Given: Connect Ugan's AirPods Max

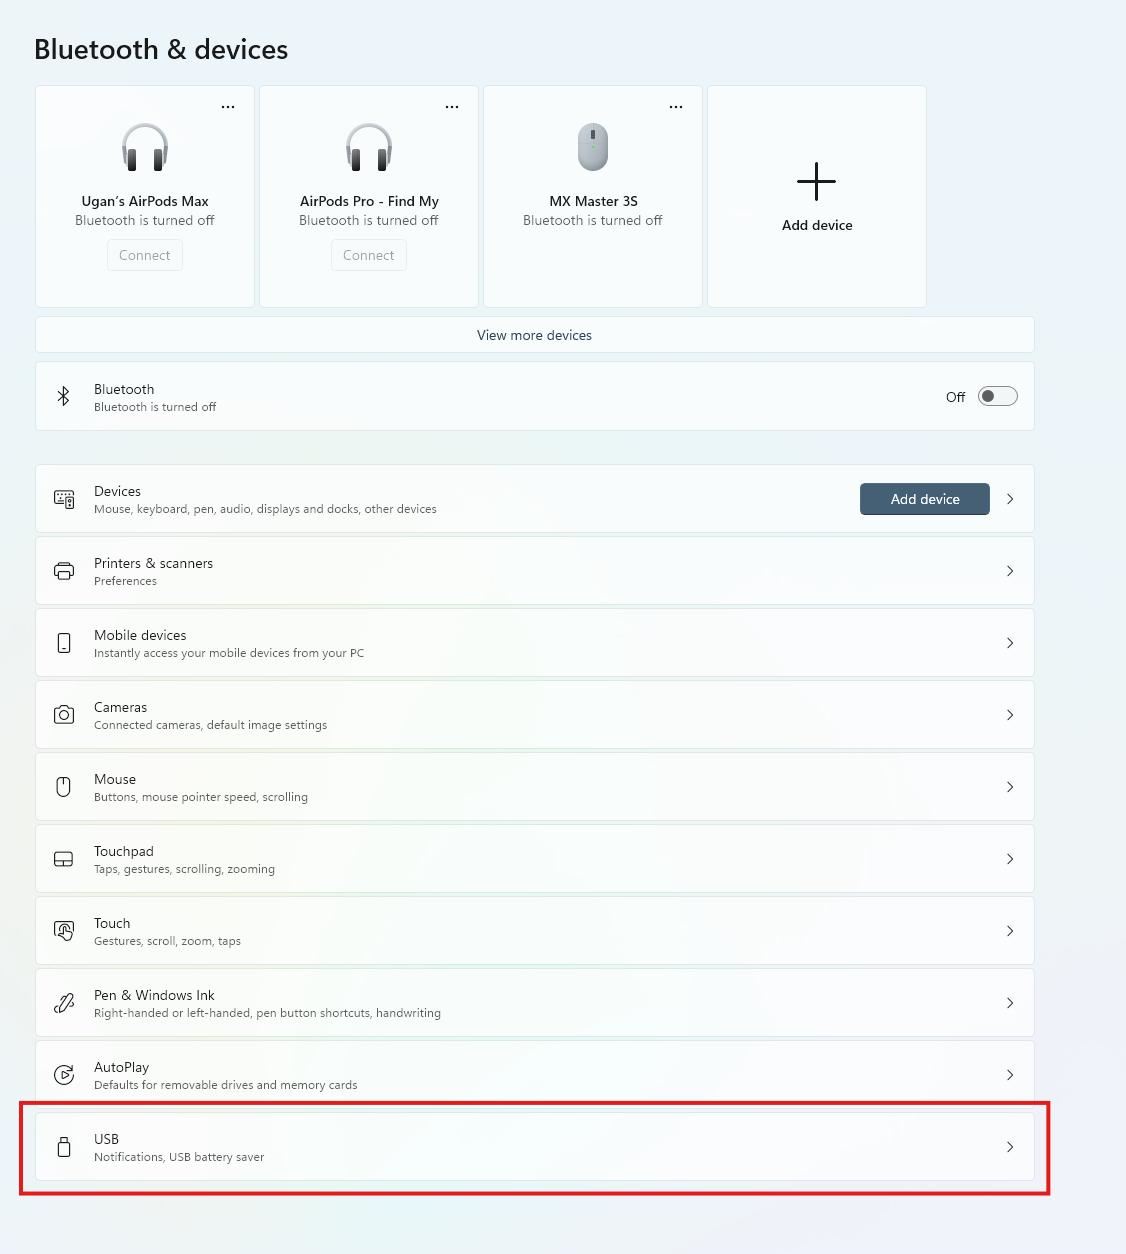Looking at the screenshot, I should 145,255.
